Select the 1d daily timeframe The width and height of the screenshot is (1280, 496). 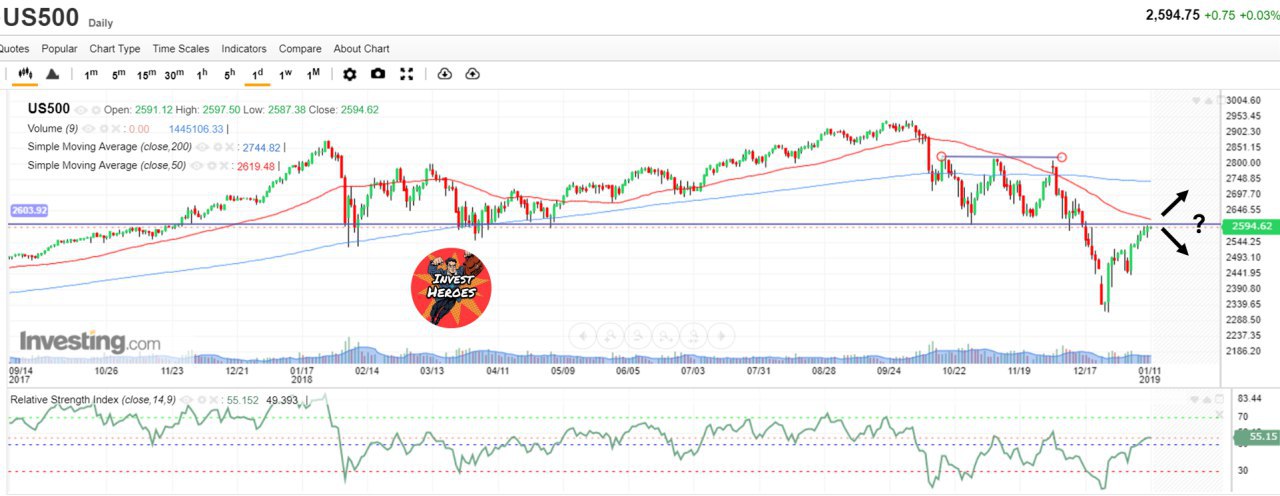pyautogui.click(x=257, y=74)
